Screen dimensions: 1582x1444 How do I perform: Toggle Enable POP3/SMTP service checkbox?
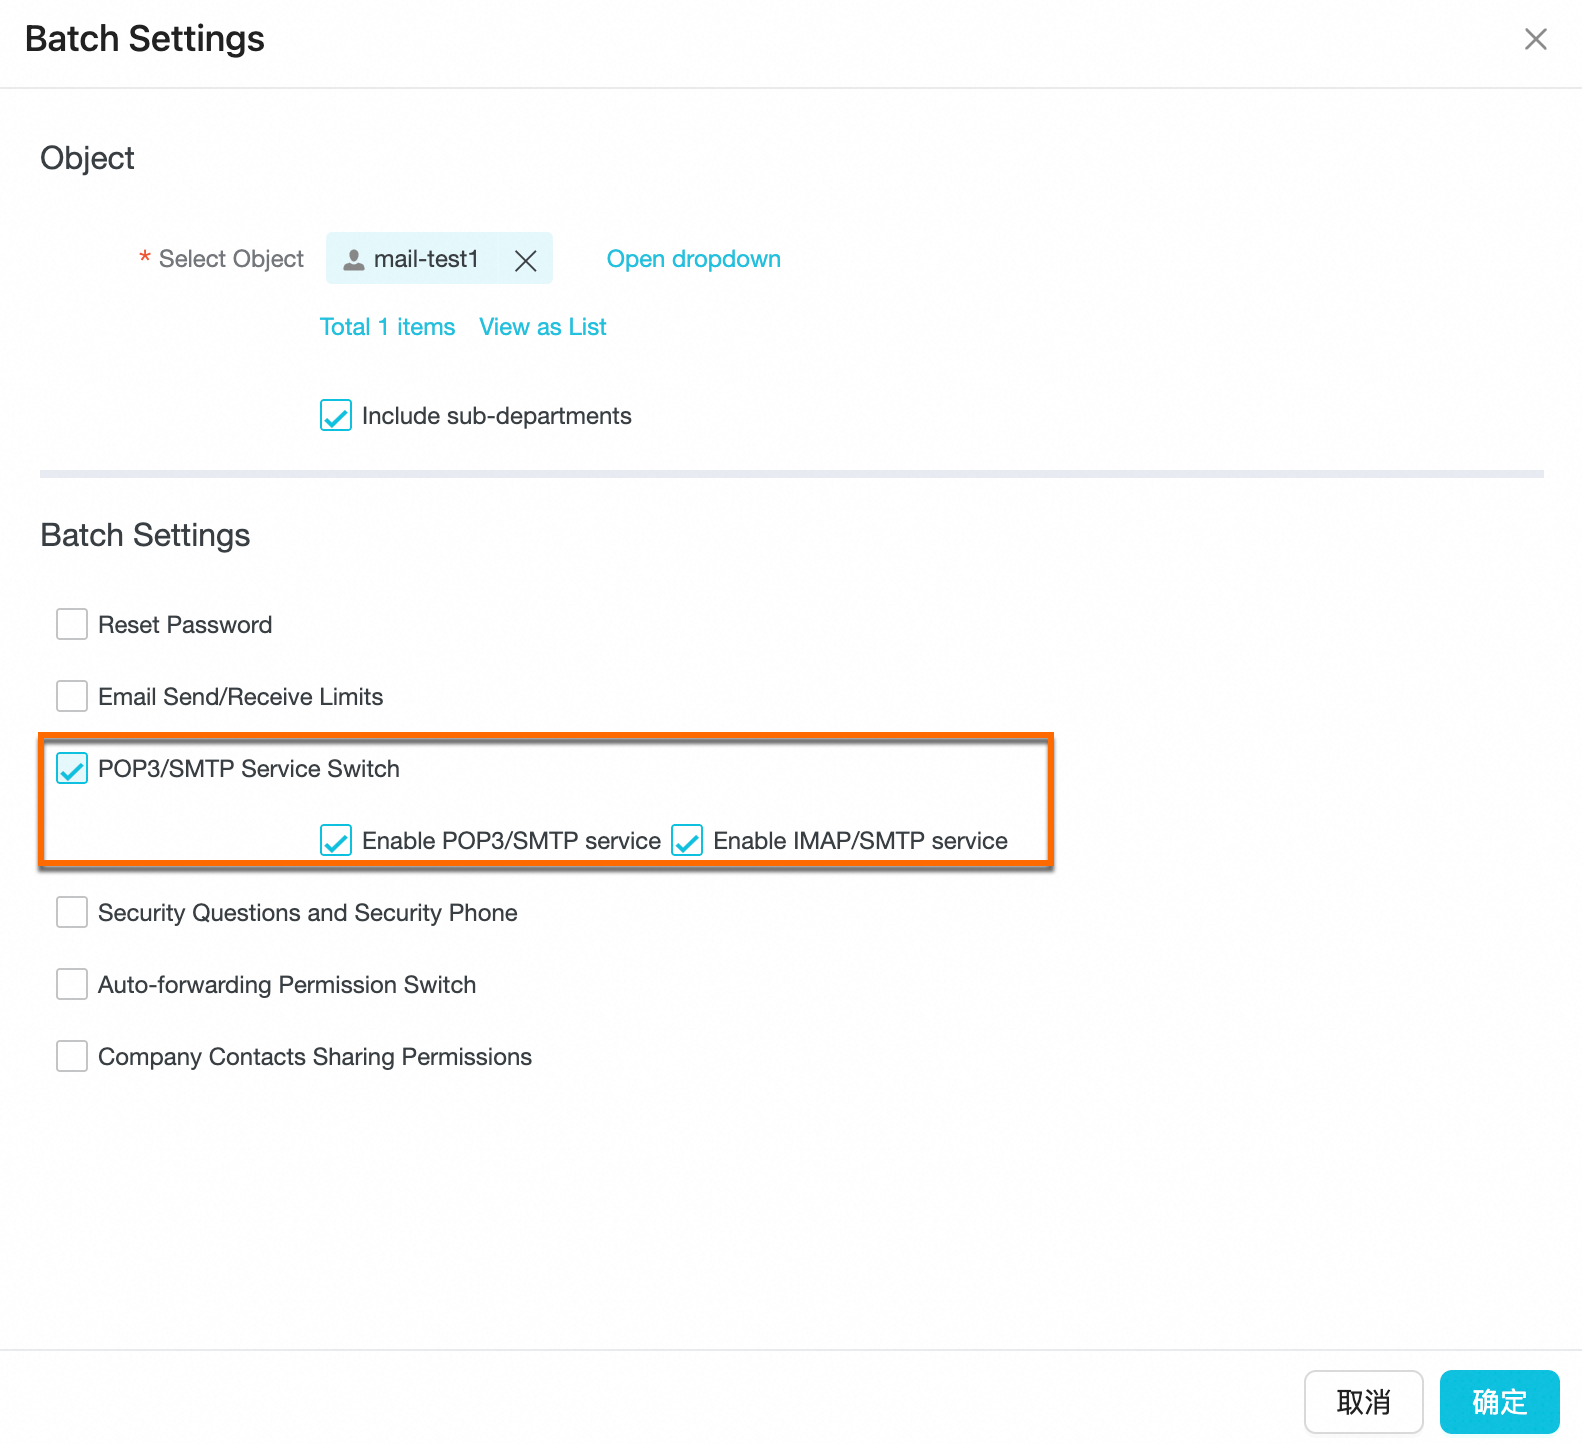pyautogui.click(x=336, y=840)
